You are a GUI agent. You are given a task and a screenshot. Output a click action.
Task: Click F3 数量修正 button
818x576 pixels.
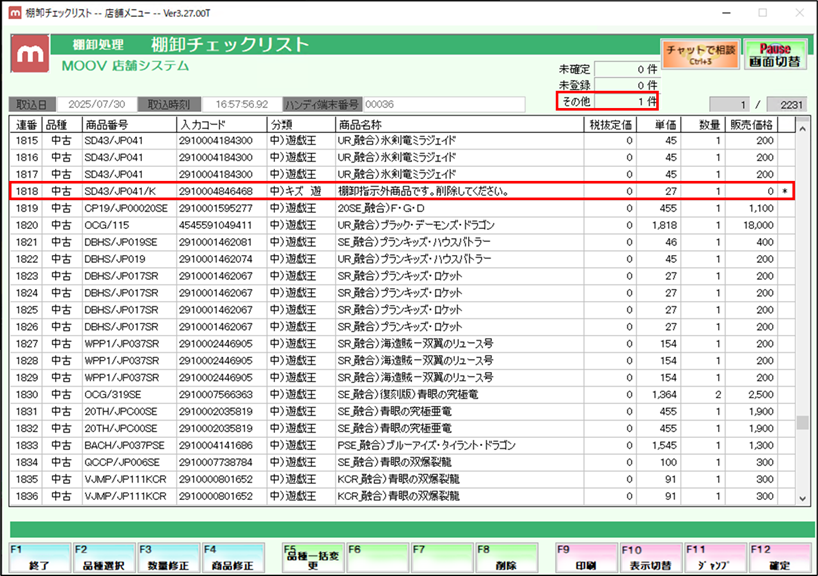[169, 558]
